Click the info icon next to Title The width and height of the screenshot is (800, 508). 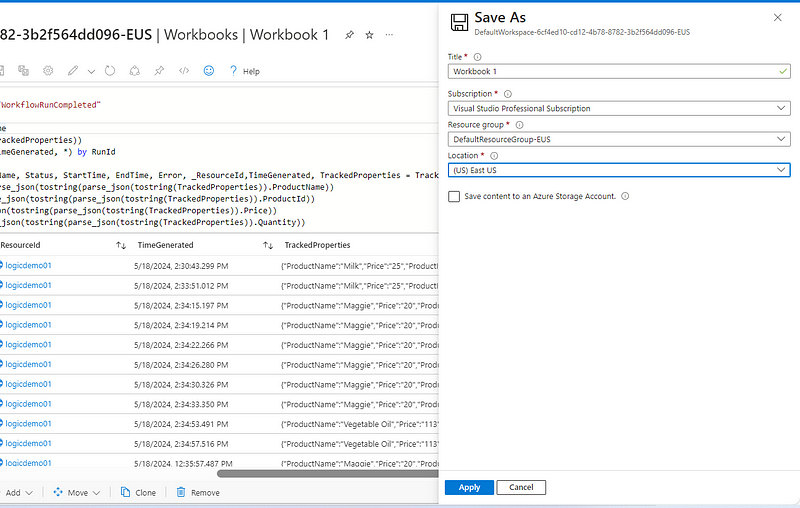(x=478, y=57)
